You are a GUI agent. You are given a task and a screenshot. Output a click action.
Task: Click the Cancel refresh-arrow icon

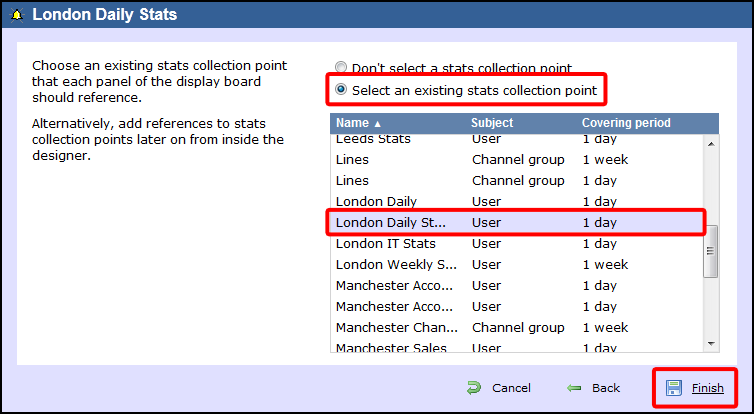473,388
